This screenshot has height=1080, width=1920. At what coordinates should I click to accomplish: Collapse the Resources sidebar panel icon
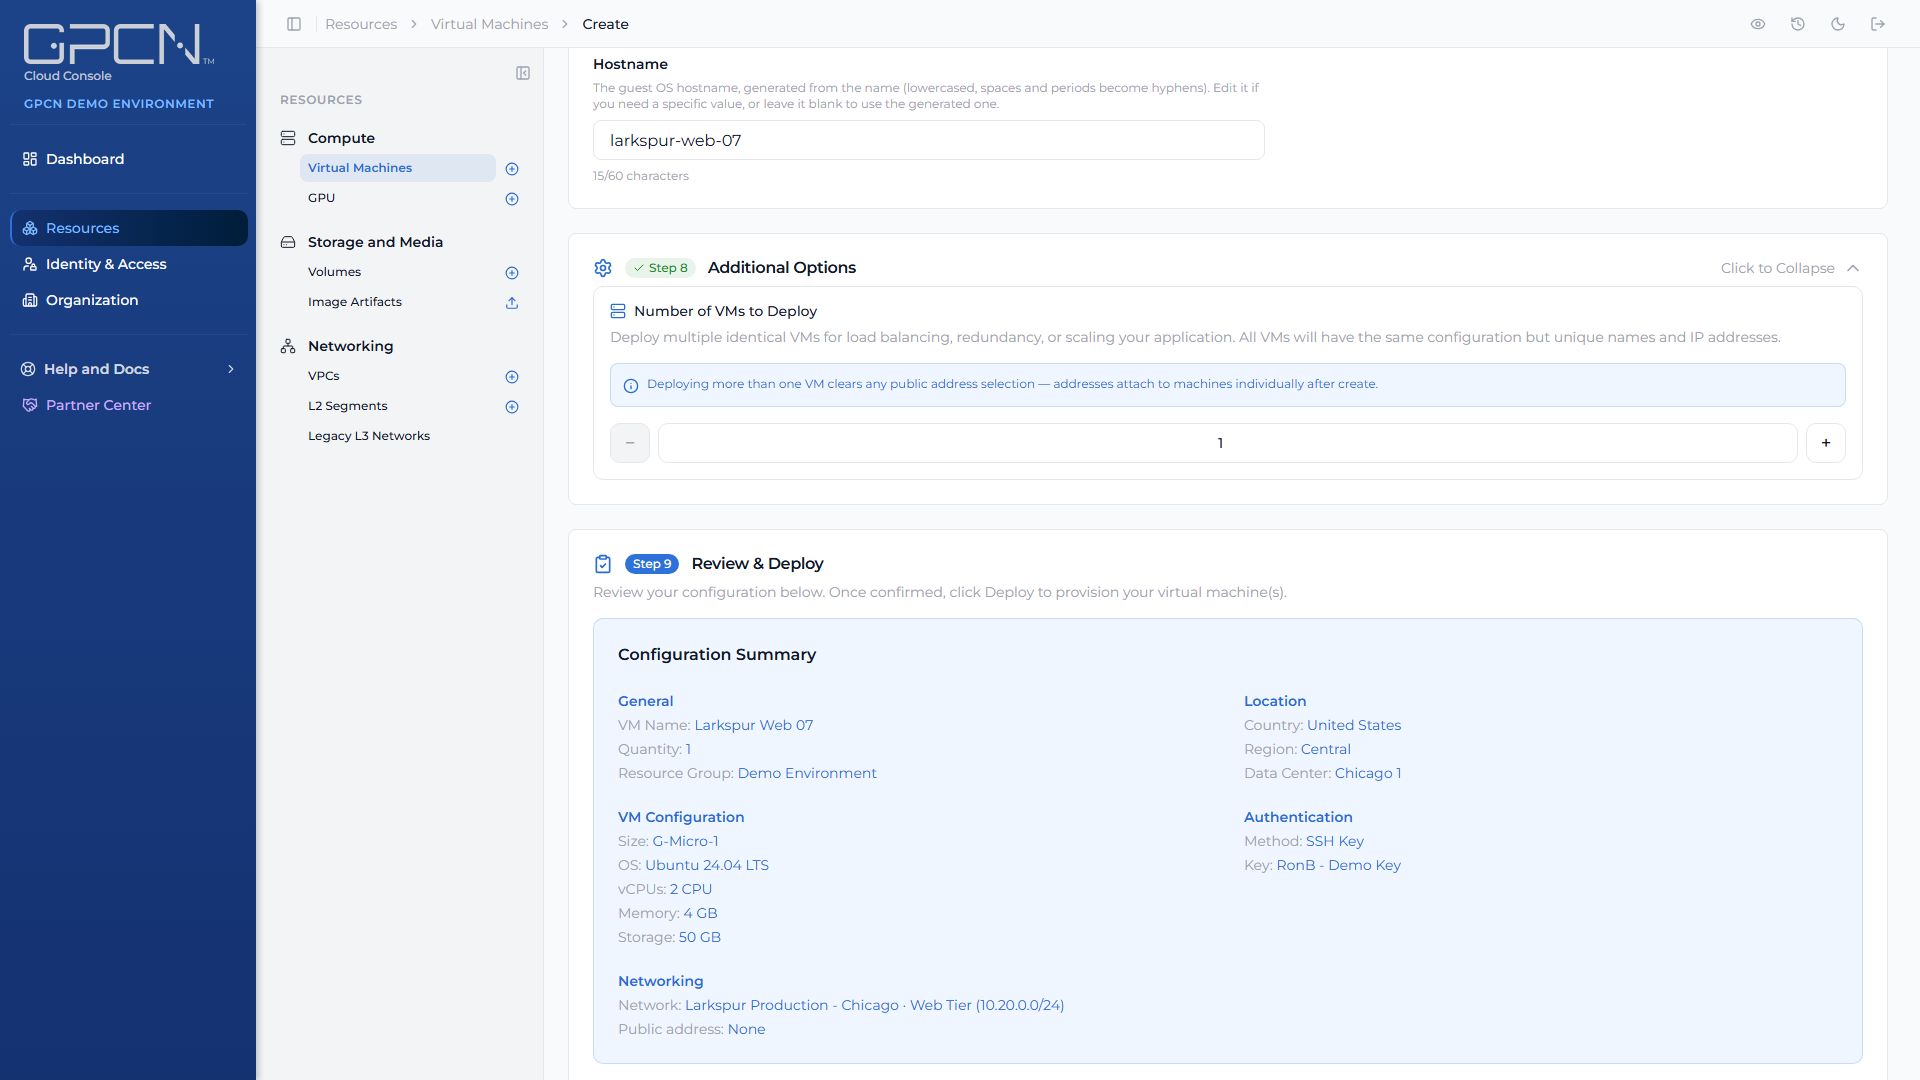tap(523, 73)
